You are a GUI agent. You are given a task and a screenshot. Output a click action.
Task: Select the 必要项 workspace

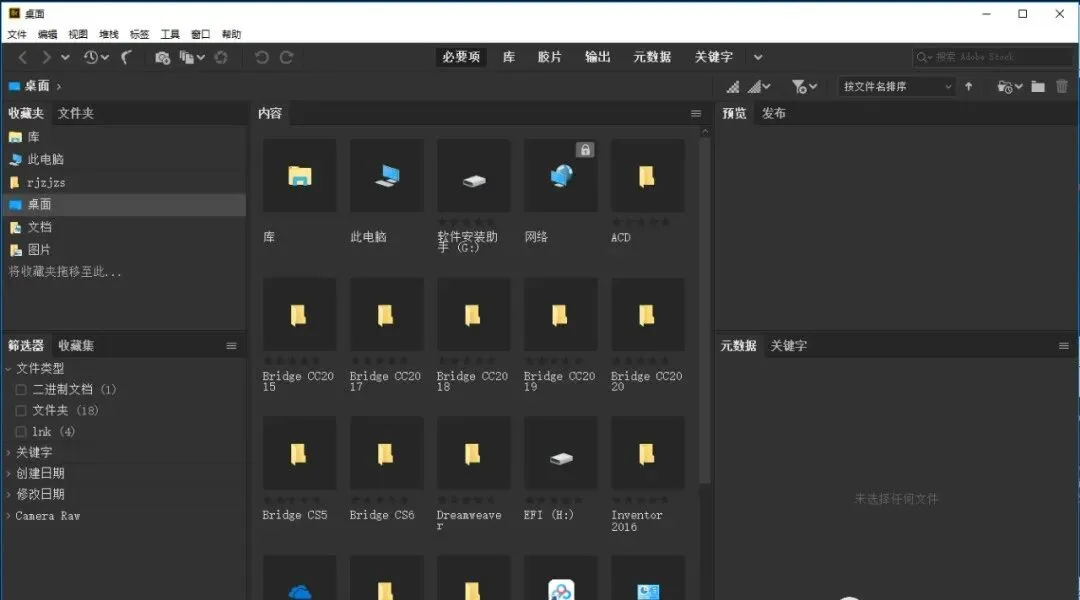tap(461, 57)
